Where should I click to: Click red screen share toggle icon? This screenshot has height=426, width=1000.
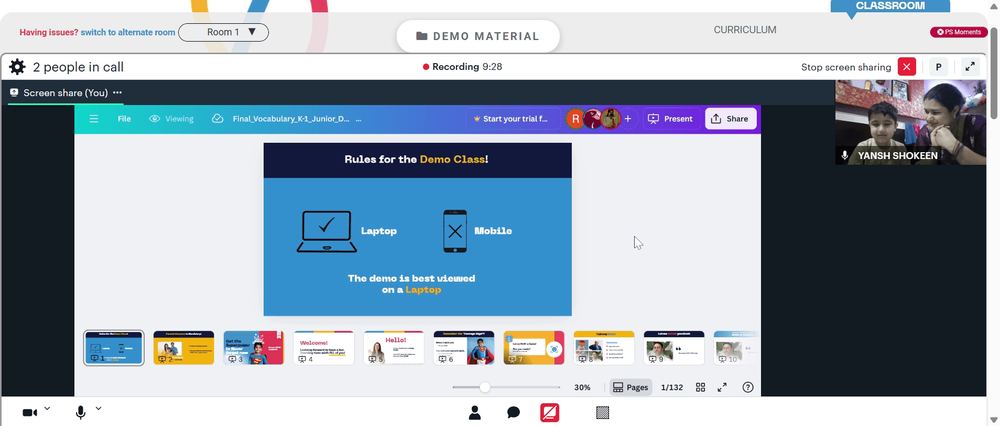coord(550,413)
